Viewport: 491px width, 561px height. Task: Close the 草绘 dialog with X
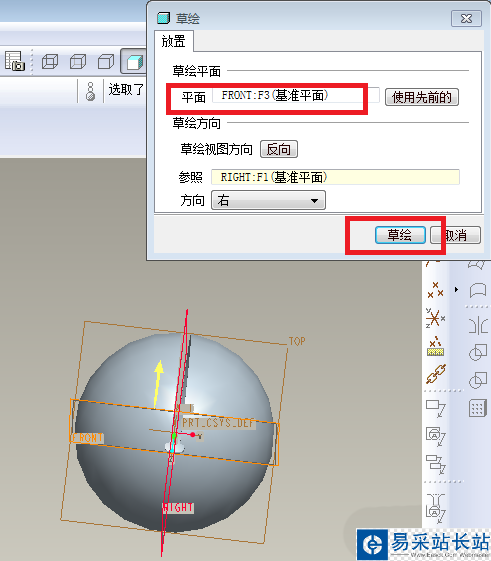(466, 19)
